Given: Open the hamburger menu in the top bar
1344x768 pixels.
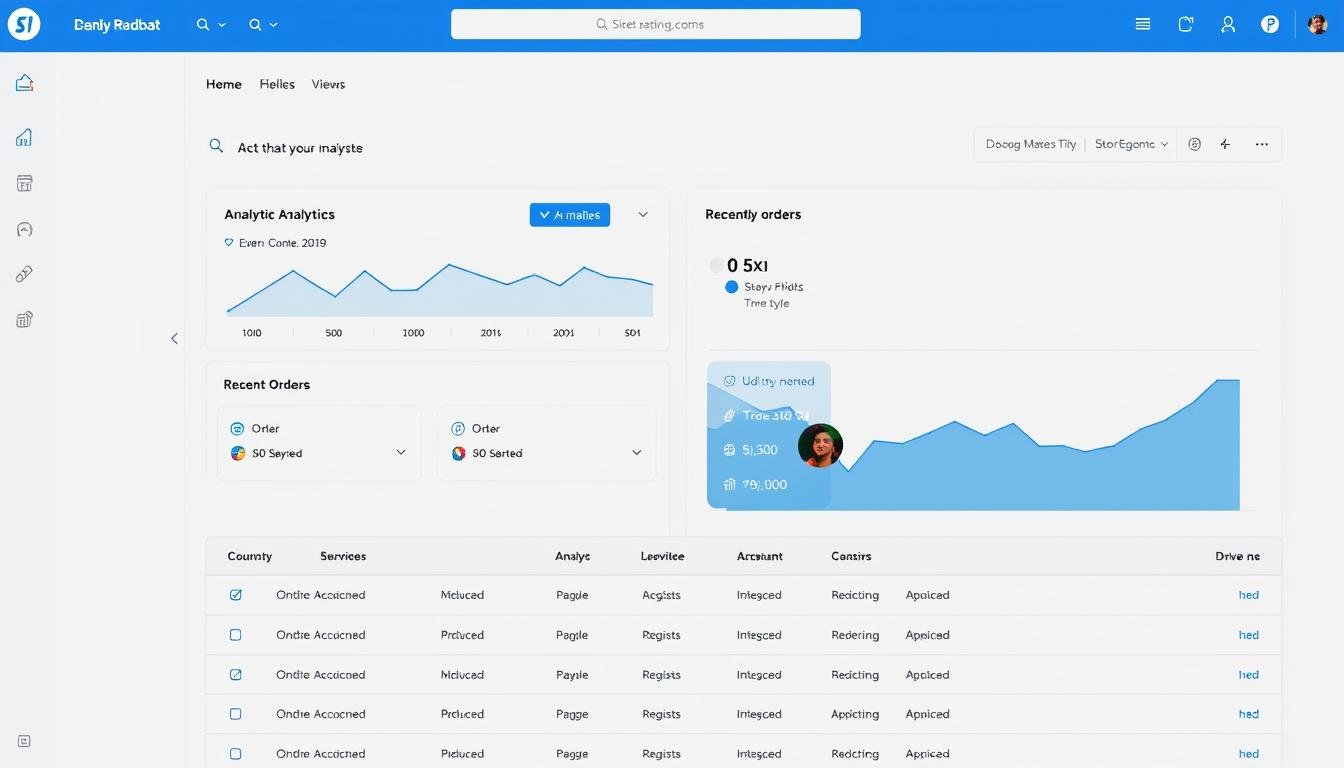Looking at the screenshot, I should (x=1142, y=23).
